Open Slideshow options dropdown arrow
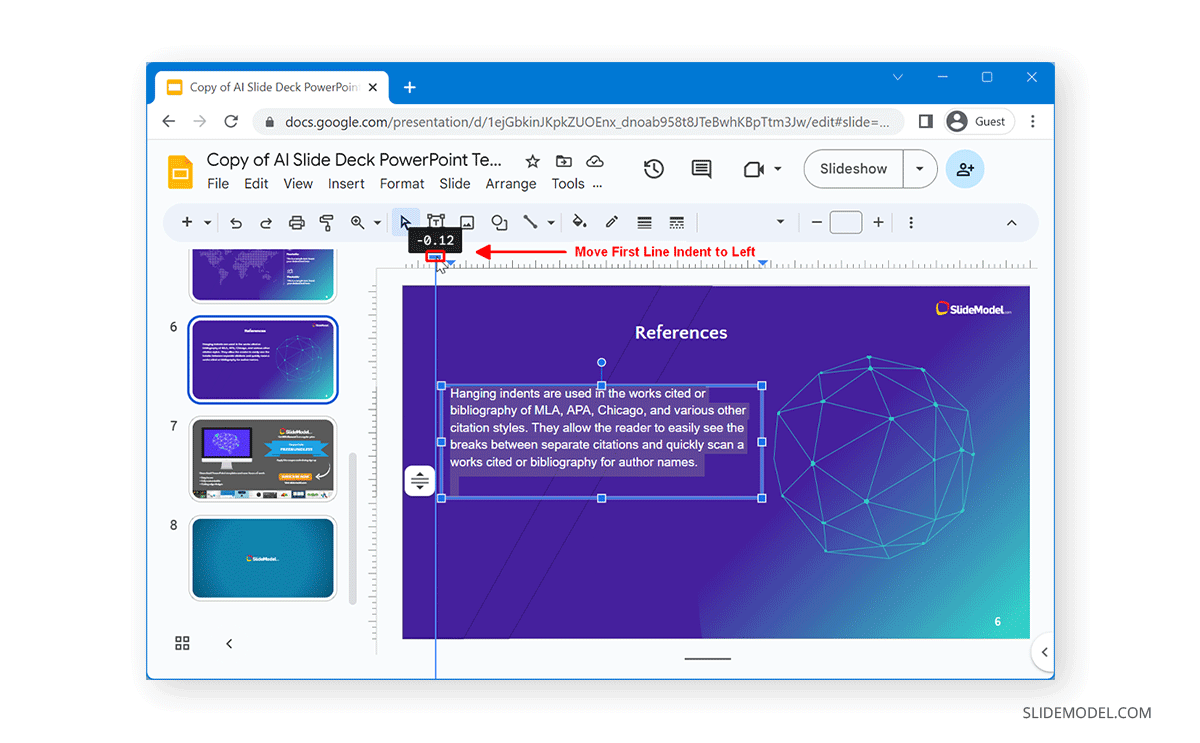The image size is (1200, 743). [x=920, y=169]
